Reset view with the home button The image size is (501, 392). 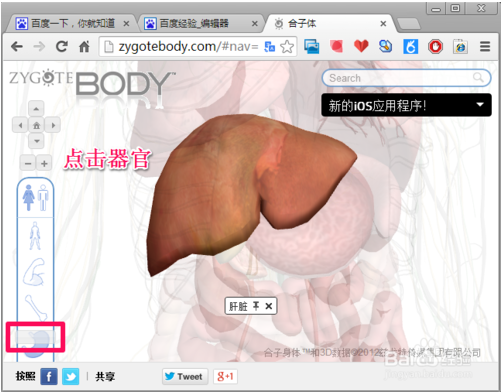coord(36,125)
